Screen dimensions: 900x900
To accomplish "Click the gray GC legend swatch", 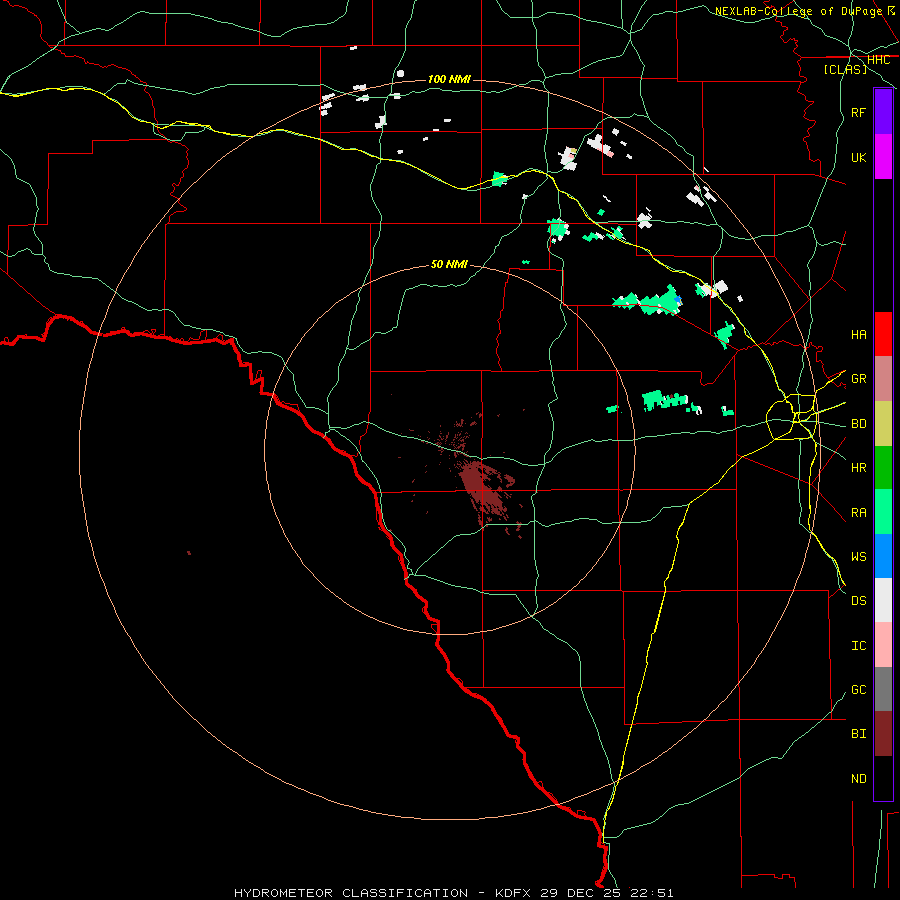I will click(x=883, y=689).
